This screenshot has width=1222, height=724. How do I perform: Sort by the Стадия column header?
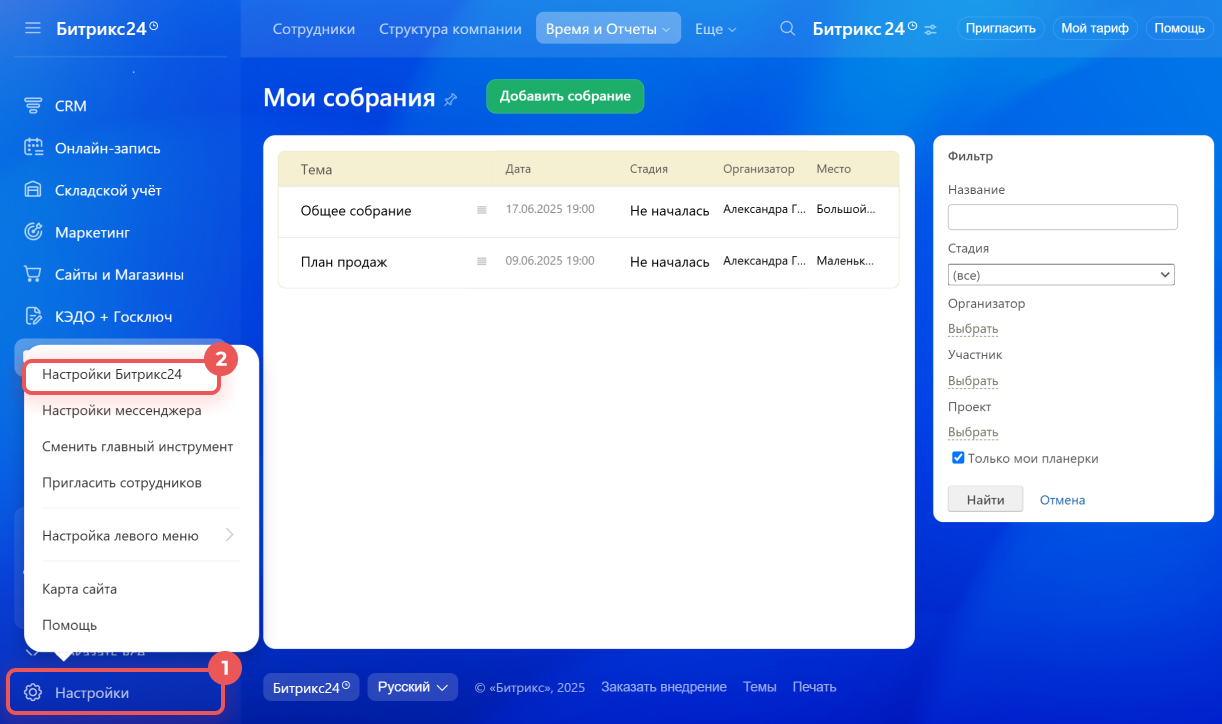(x=649, y=169)
